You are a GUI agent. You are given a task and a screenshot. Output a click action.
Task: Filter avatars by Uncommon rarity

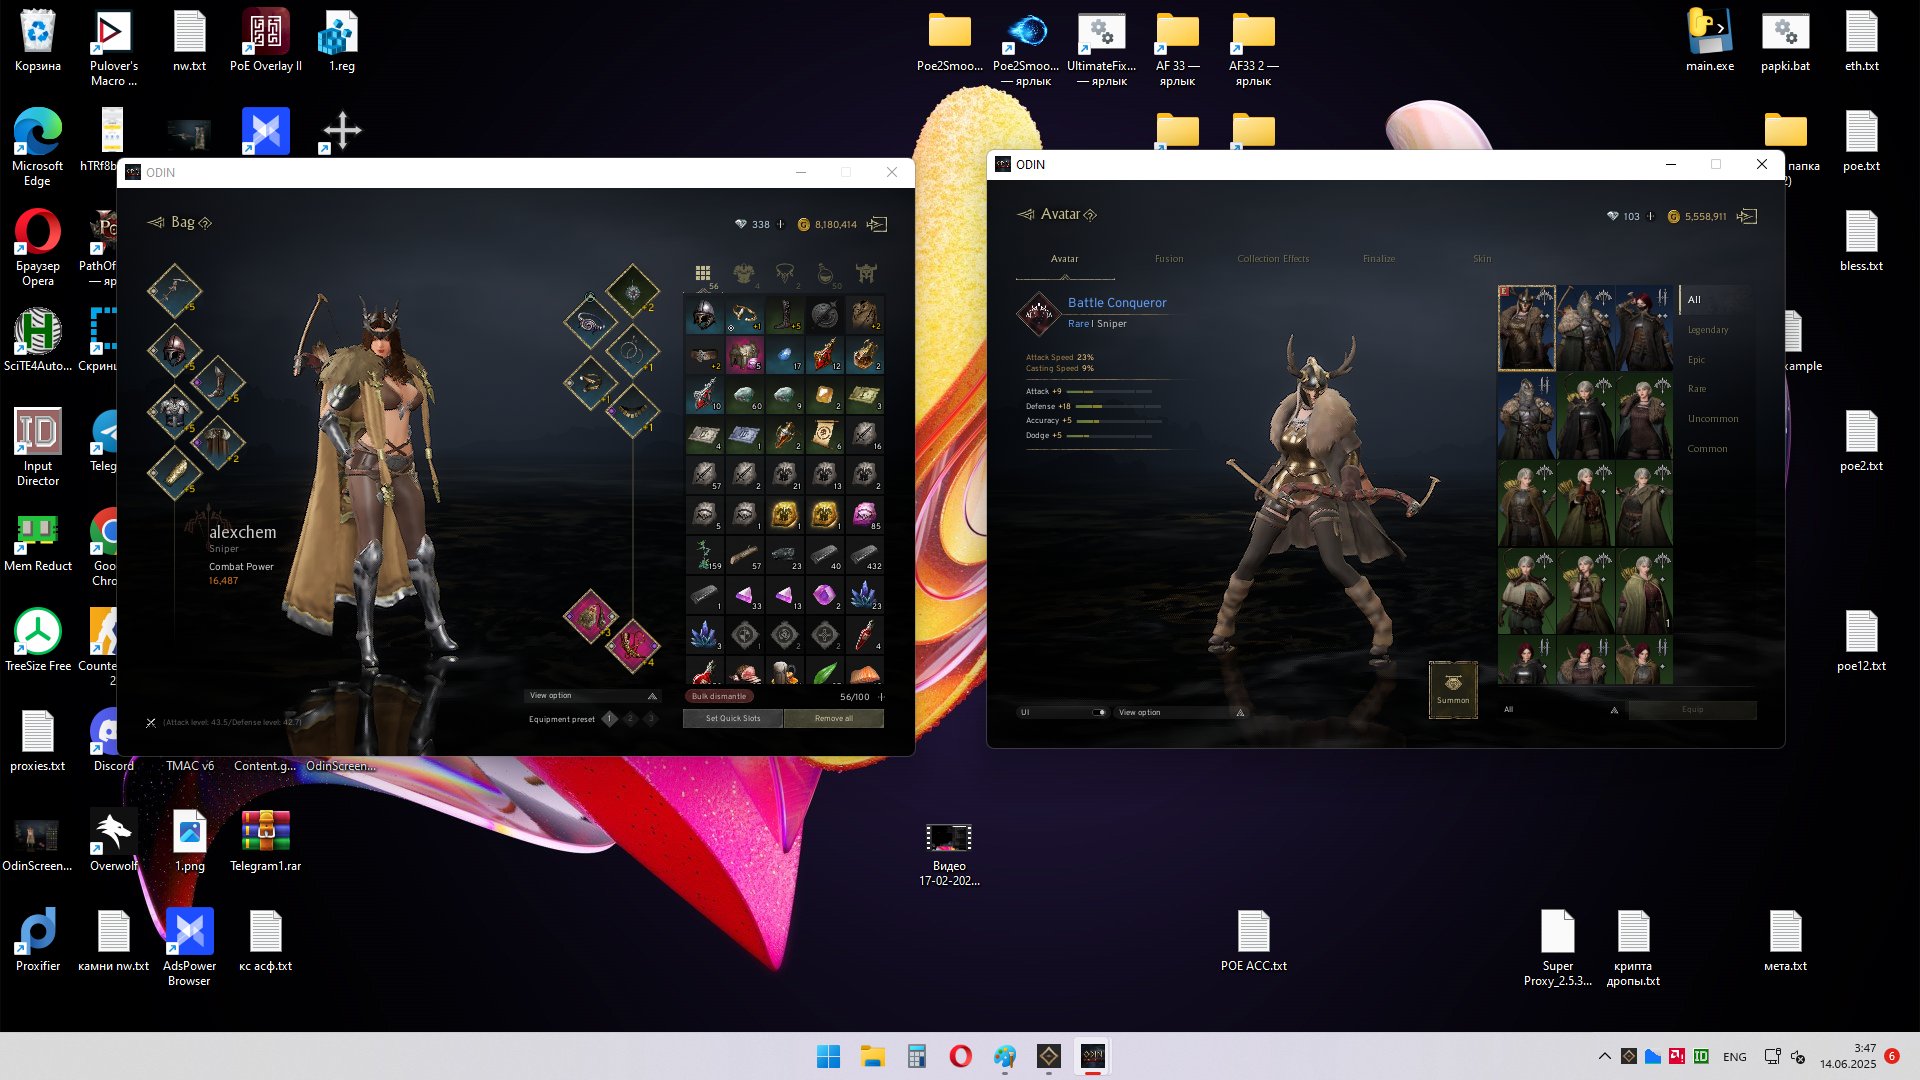click(x=1715, y=419)
